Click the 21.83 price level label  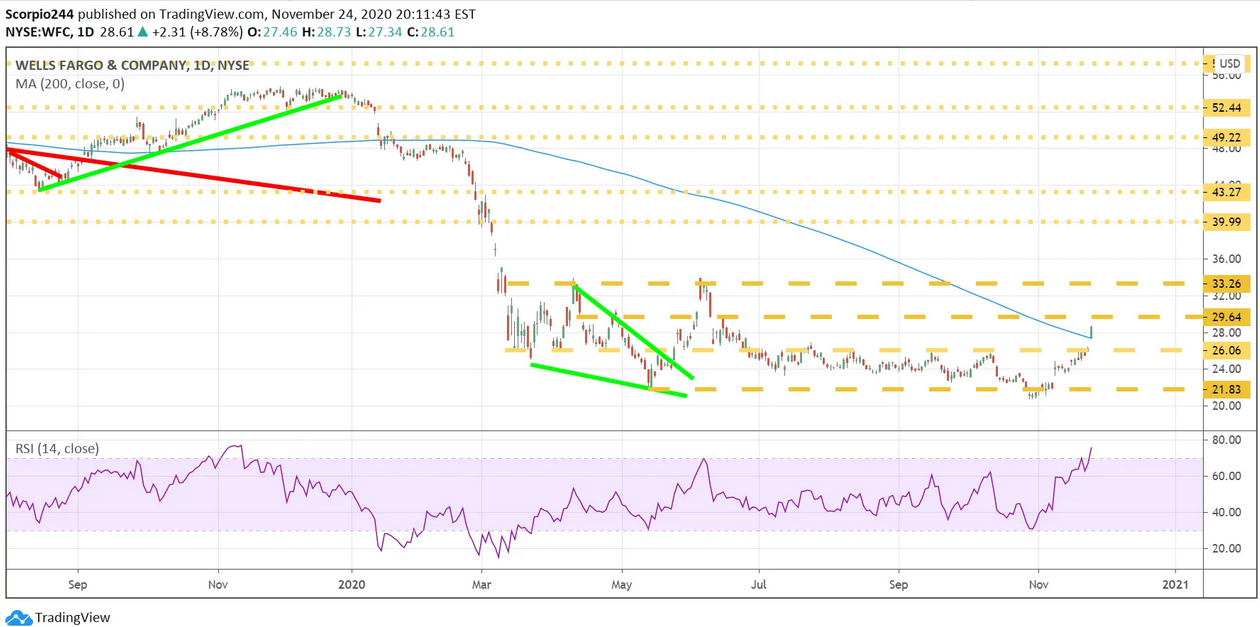[1226, 389]
